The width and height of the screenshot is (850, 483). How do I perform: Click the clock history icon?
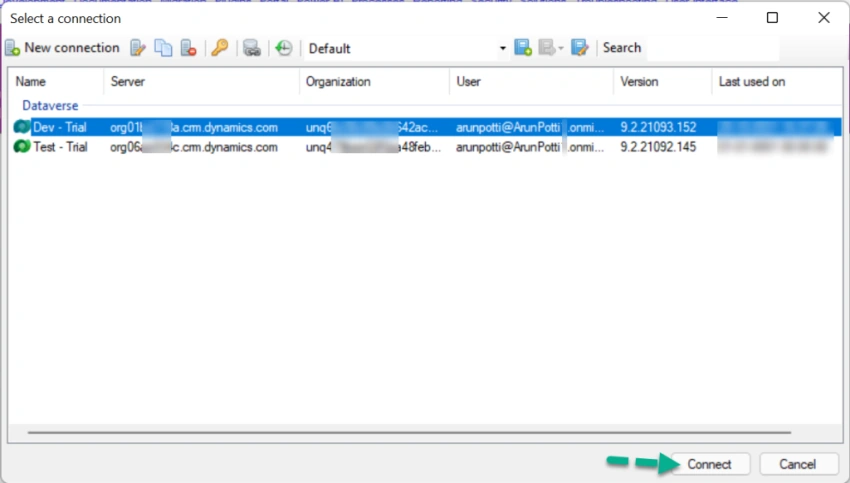[284, 48]
